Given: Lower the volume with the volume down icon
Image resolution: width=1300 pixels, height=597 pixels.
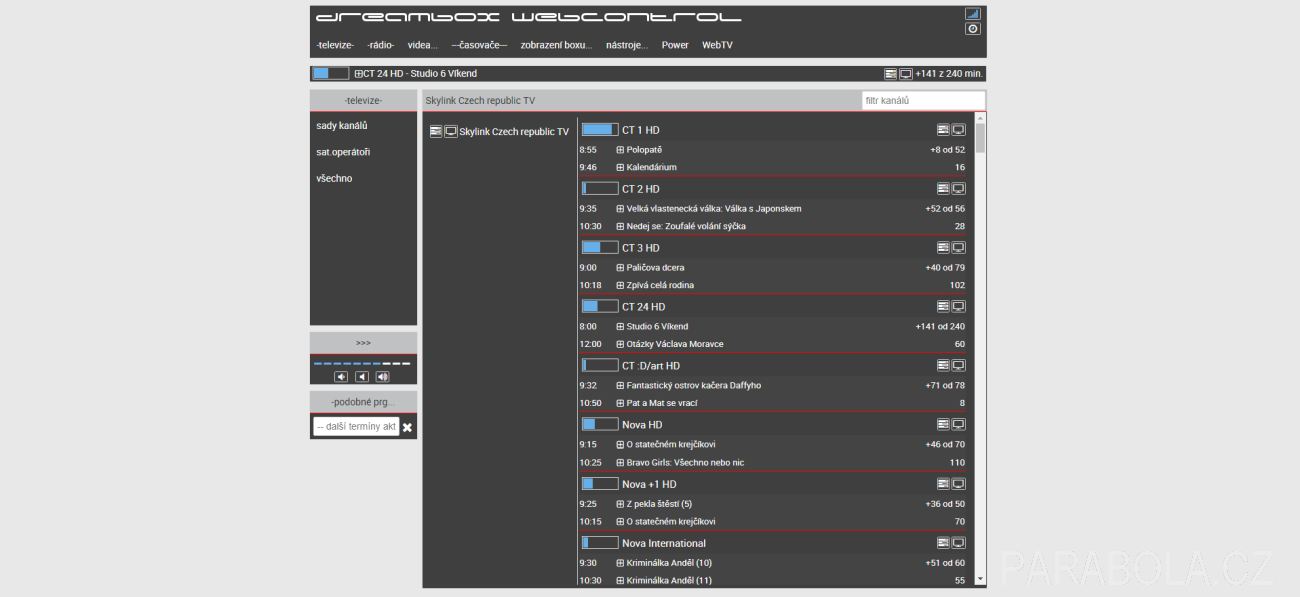Looking at the screenshot, I should click(341, 377).
